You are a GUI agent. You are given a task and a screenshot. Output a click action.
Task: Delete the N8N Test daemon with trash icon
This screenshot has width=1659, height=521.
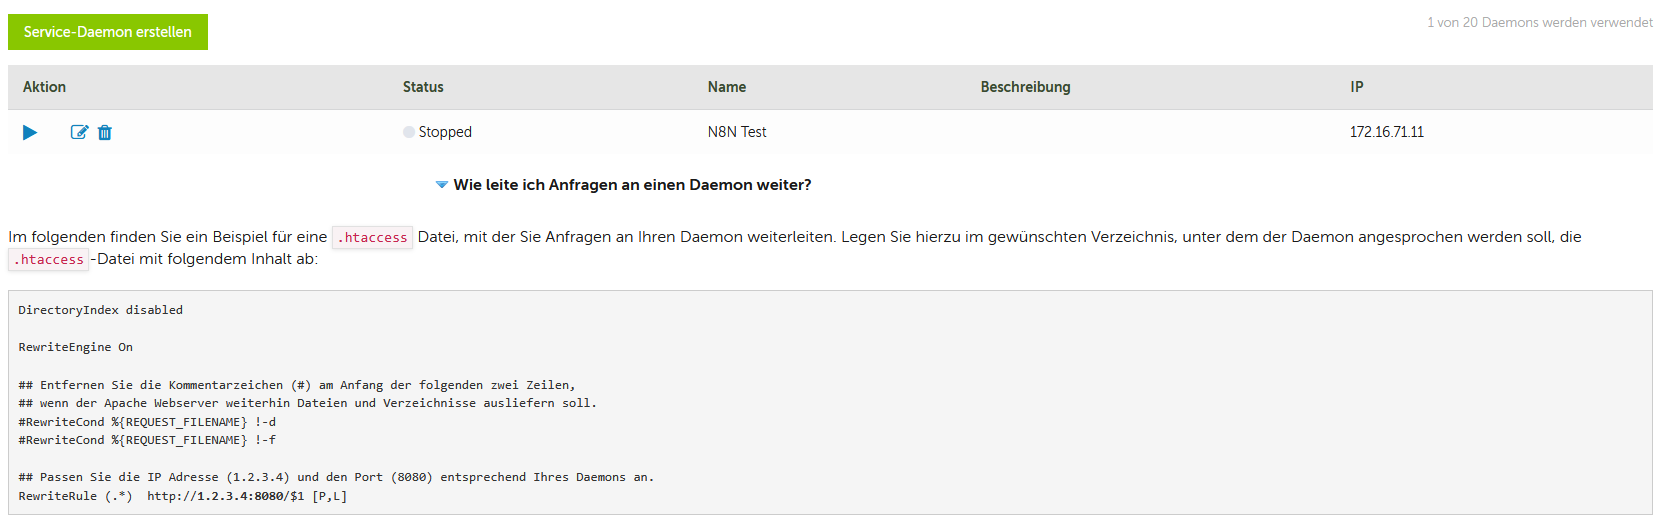[105, 132]
